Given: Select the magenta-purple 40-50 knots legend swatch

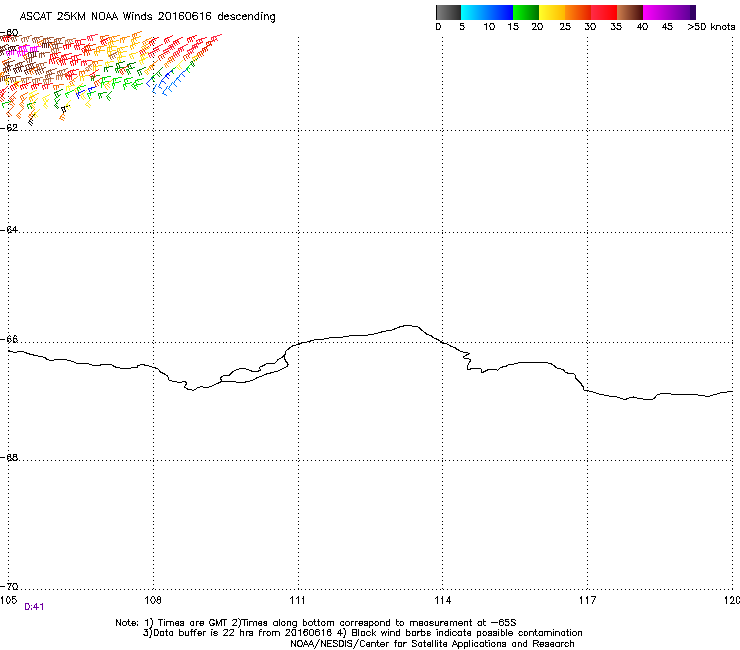Looking at the screenshot, I should pos(669,12).
